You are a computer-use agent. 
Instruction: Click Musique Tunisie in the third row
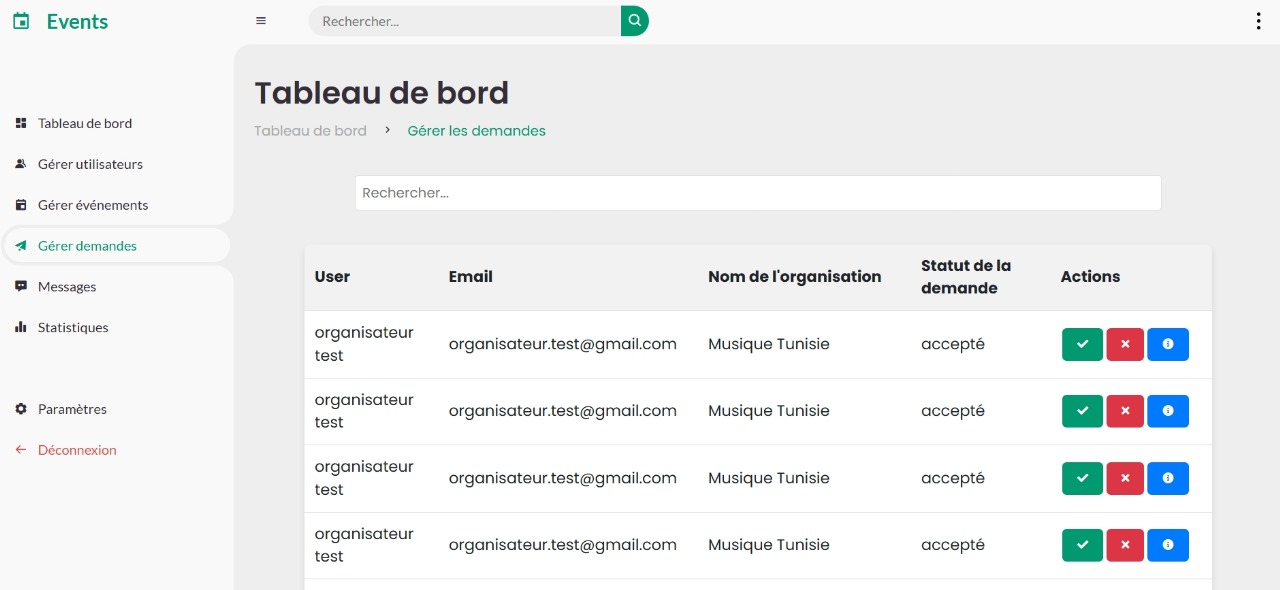(769, 478)
